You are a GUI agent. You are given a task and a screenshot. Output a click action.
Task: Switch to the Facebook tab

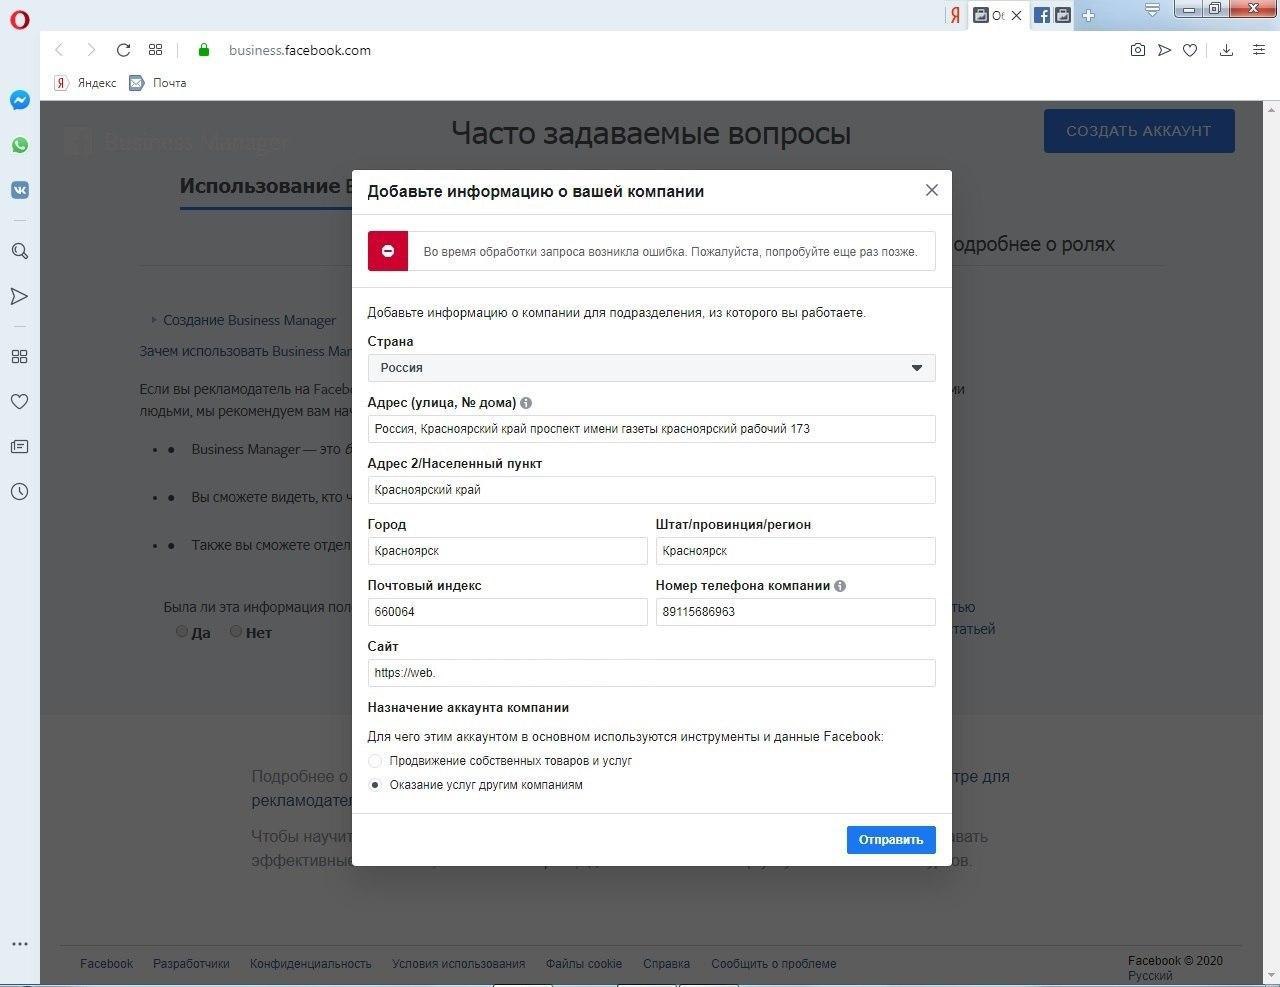point(1042,15)
